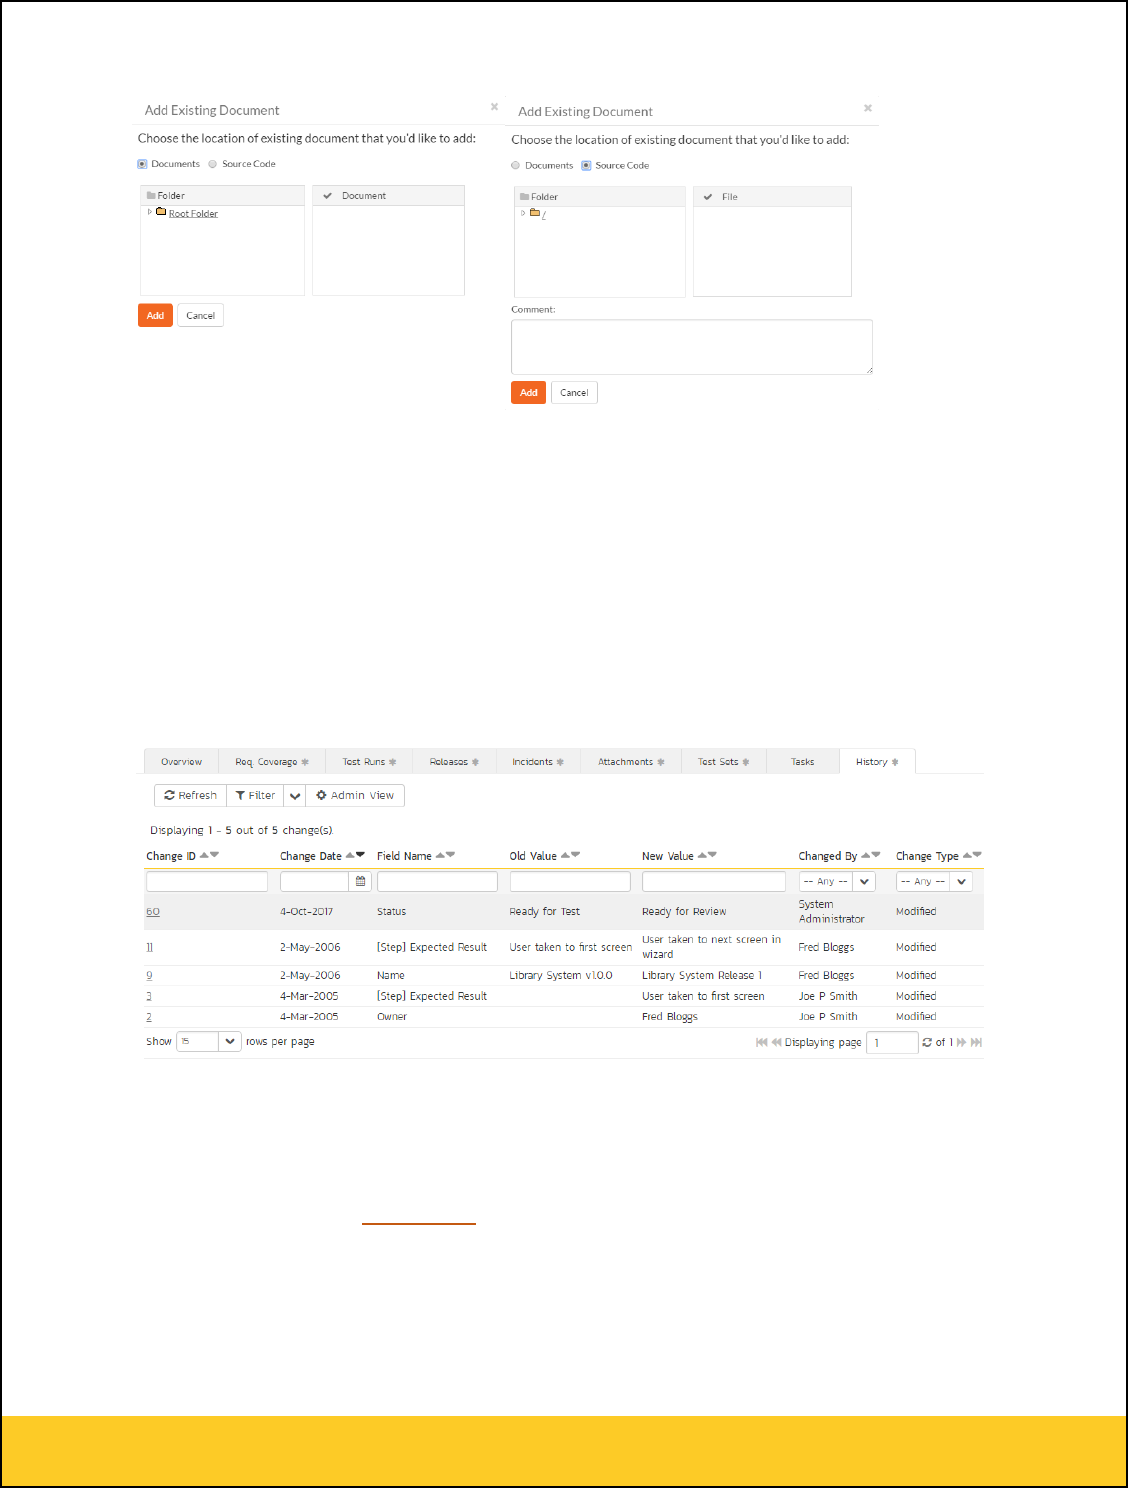Open the rows per page dropdown
This screenshot has height=1488, width=1128.
click(x=209, y=1042)
